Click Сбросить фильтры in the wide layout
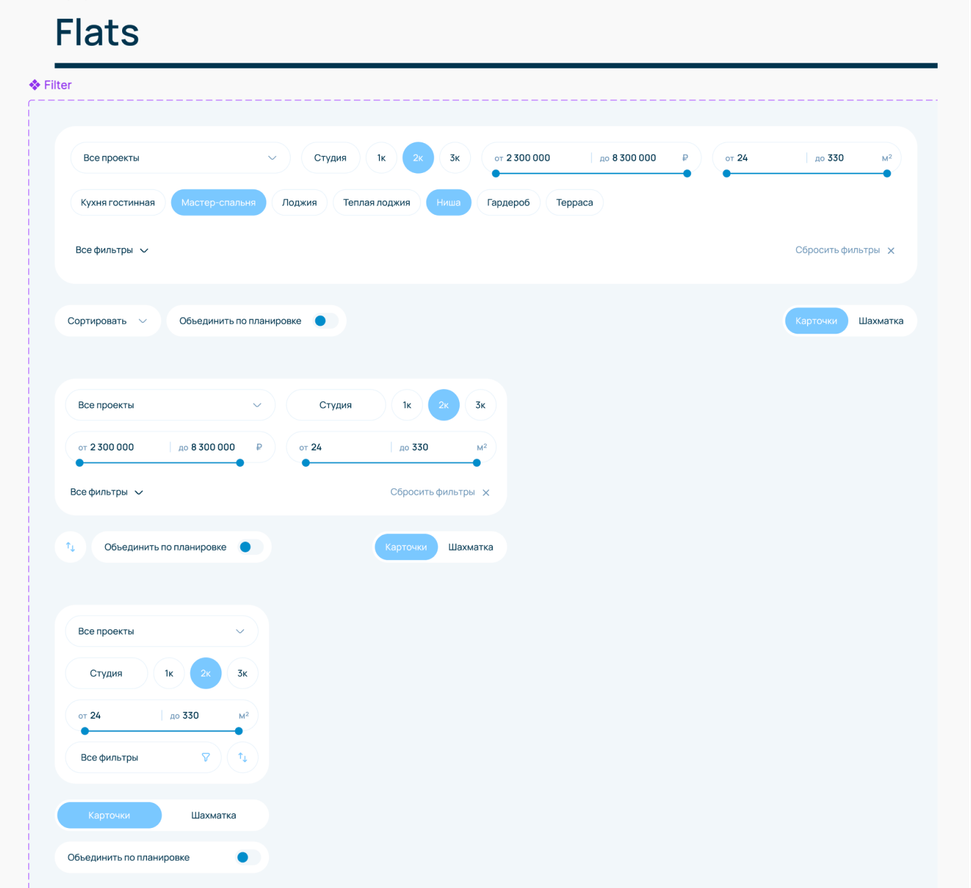This screenshot has width=971, height=888. [845, 250]
